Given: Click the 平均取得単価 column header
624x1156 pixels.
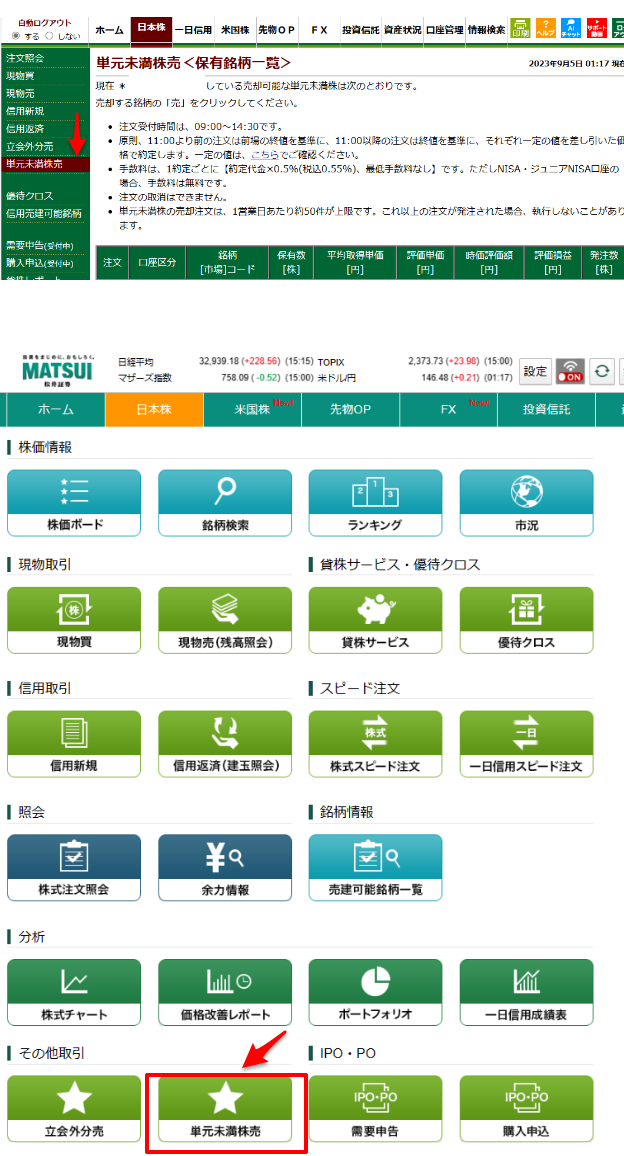Looking at the screenshot, I should point(356,263).
